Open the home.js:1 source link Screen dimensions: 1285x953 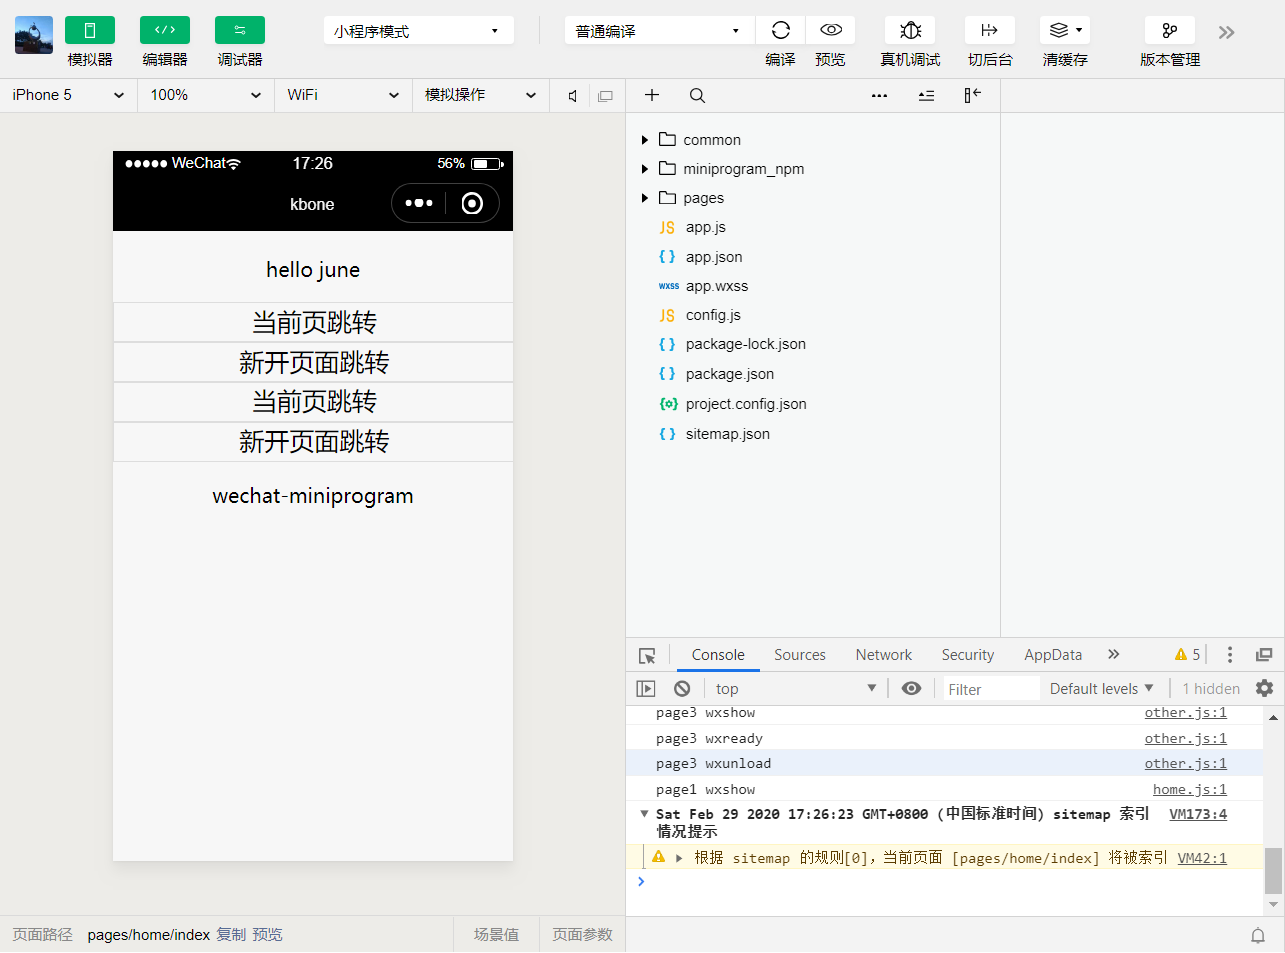[x=1189, y=790]
